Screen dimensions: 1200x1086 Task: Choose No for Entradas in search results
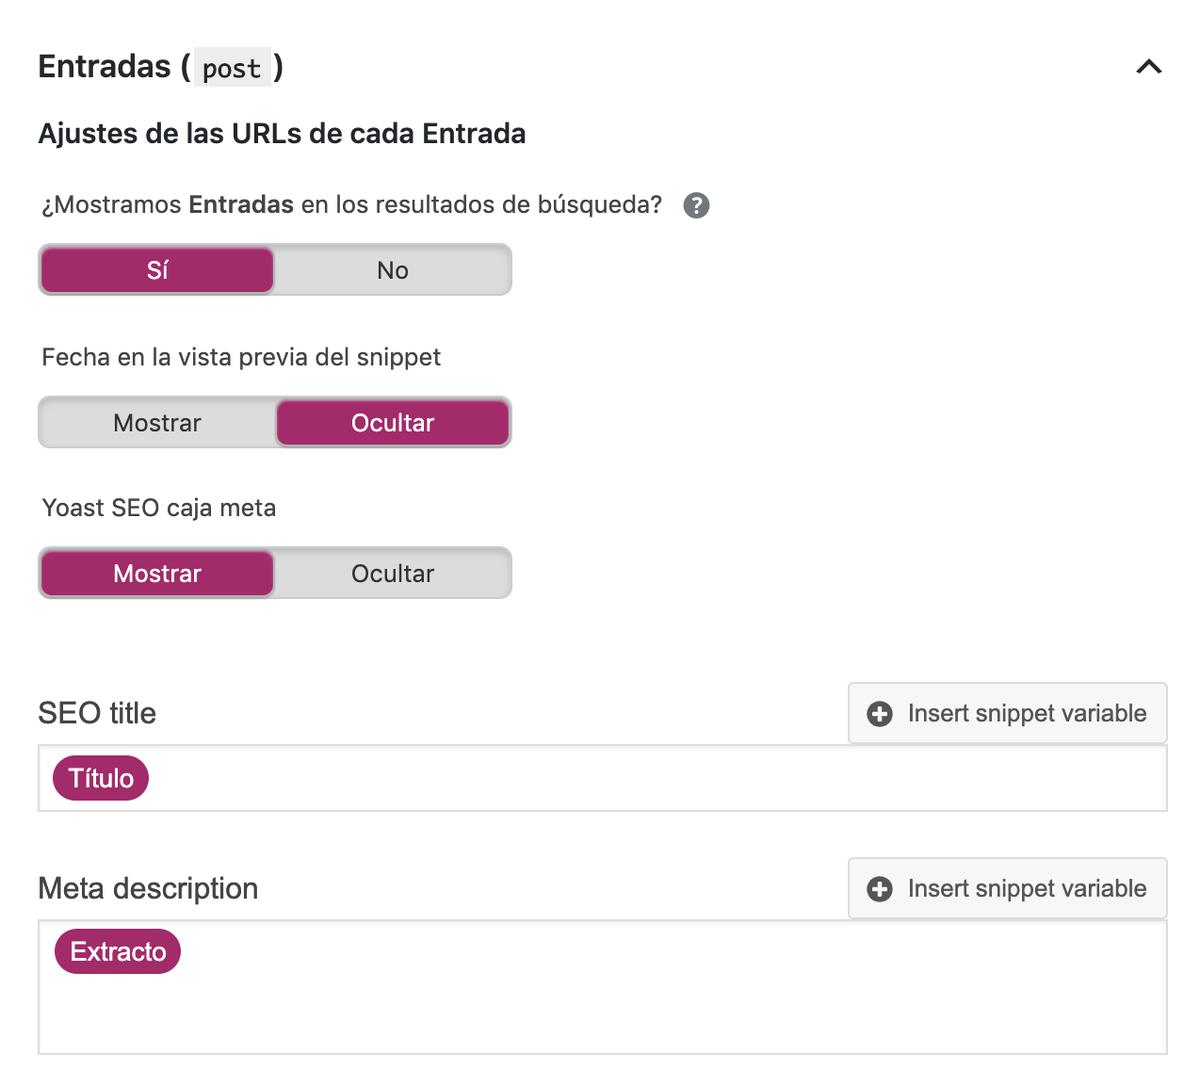tap(392, 270)
